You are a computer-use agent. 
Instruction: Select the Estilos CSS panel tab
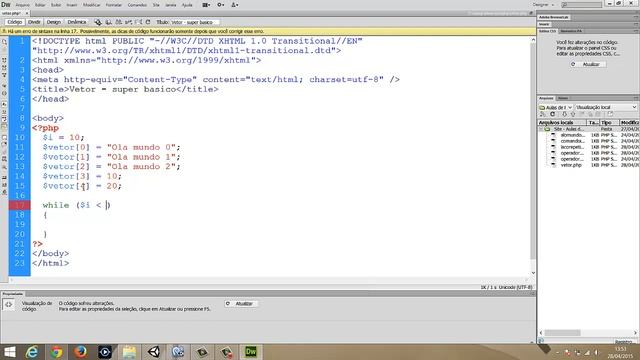click(547, 31)
